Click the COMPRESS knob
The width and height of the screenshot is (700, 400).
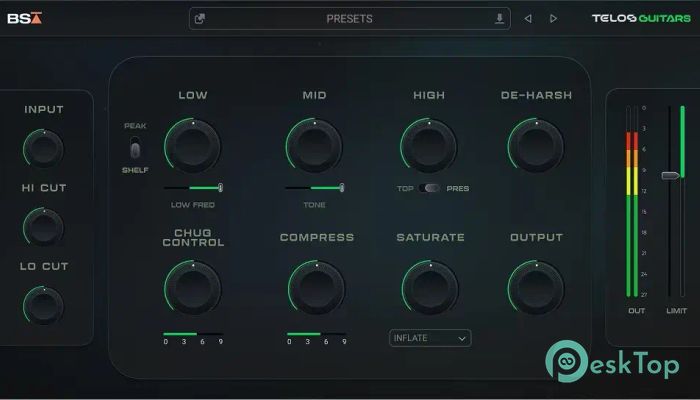(x=316, y=288)
